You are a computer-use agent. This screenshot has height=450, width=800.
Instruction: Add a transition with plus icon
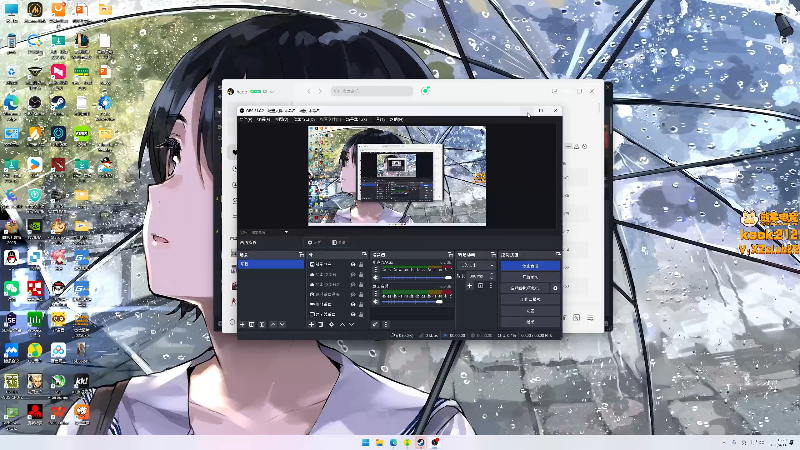[x=469, y=286]
